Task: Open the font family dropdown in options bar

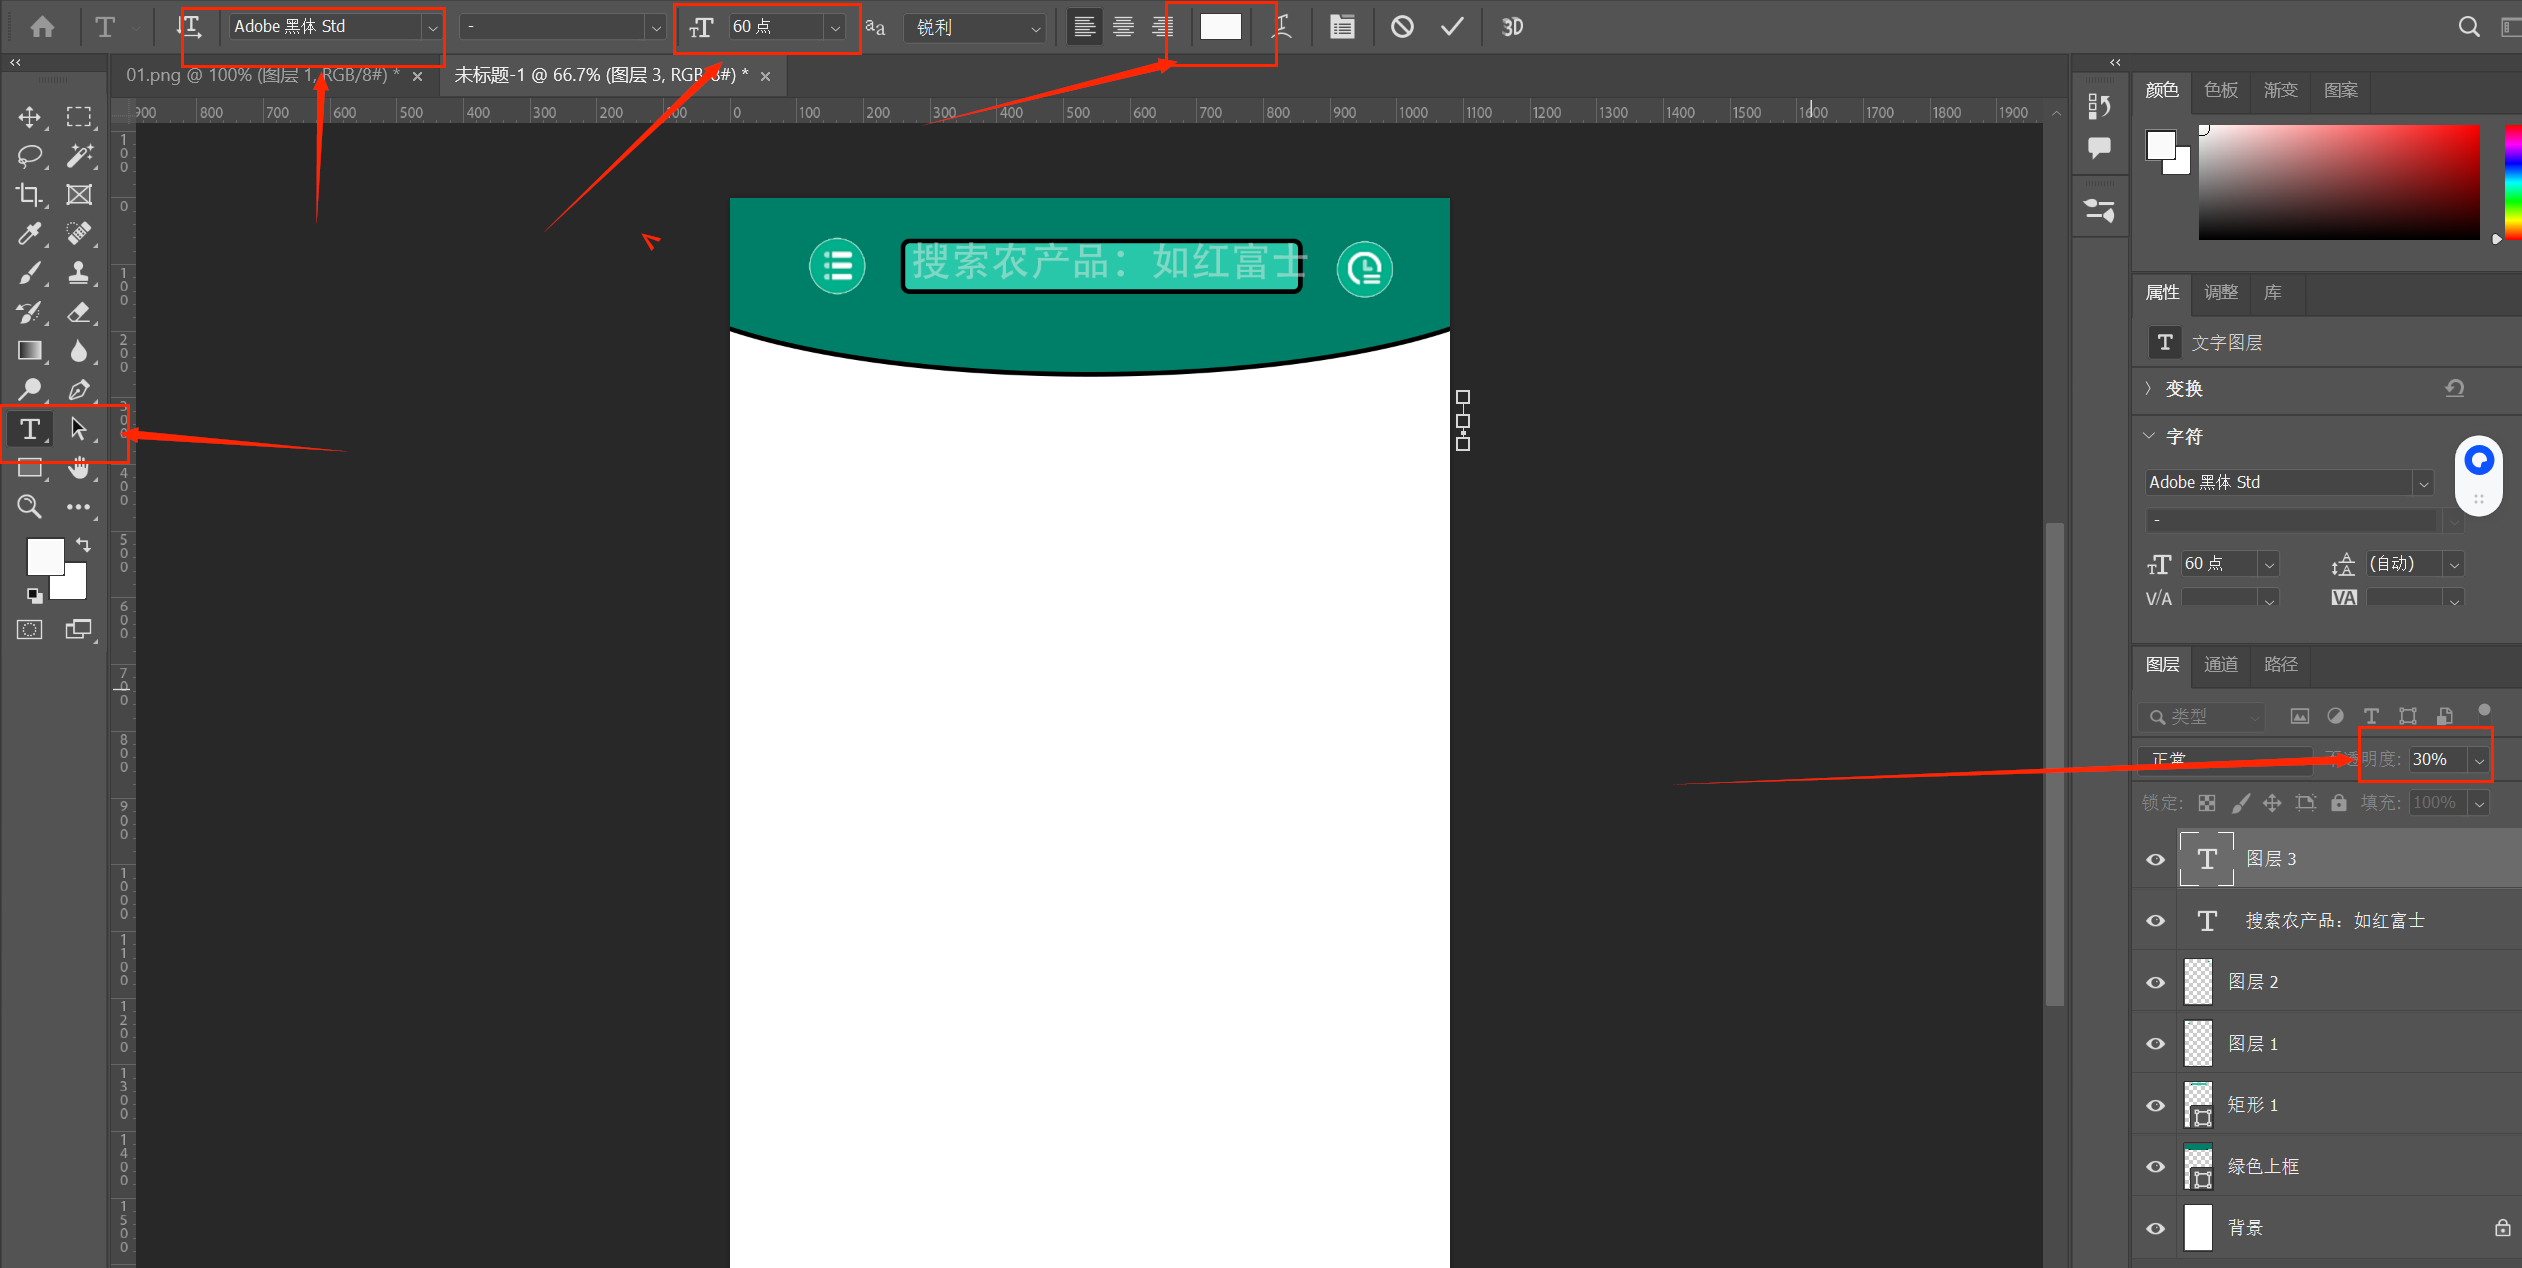Action: click(x=432, y=28)
